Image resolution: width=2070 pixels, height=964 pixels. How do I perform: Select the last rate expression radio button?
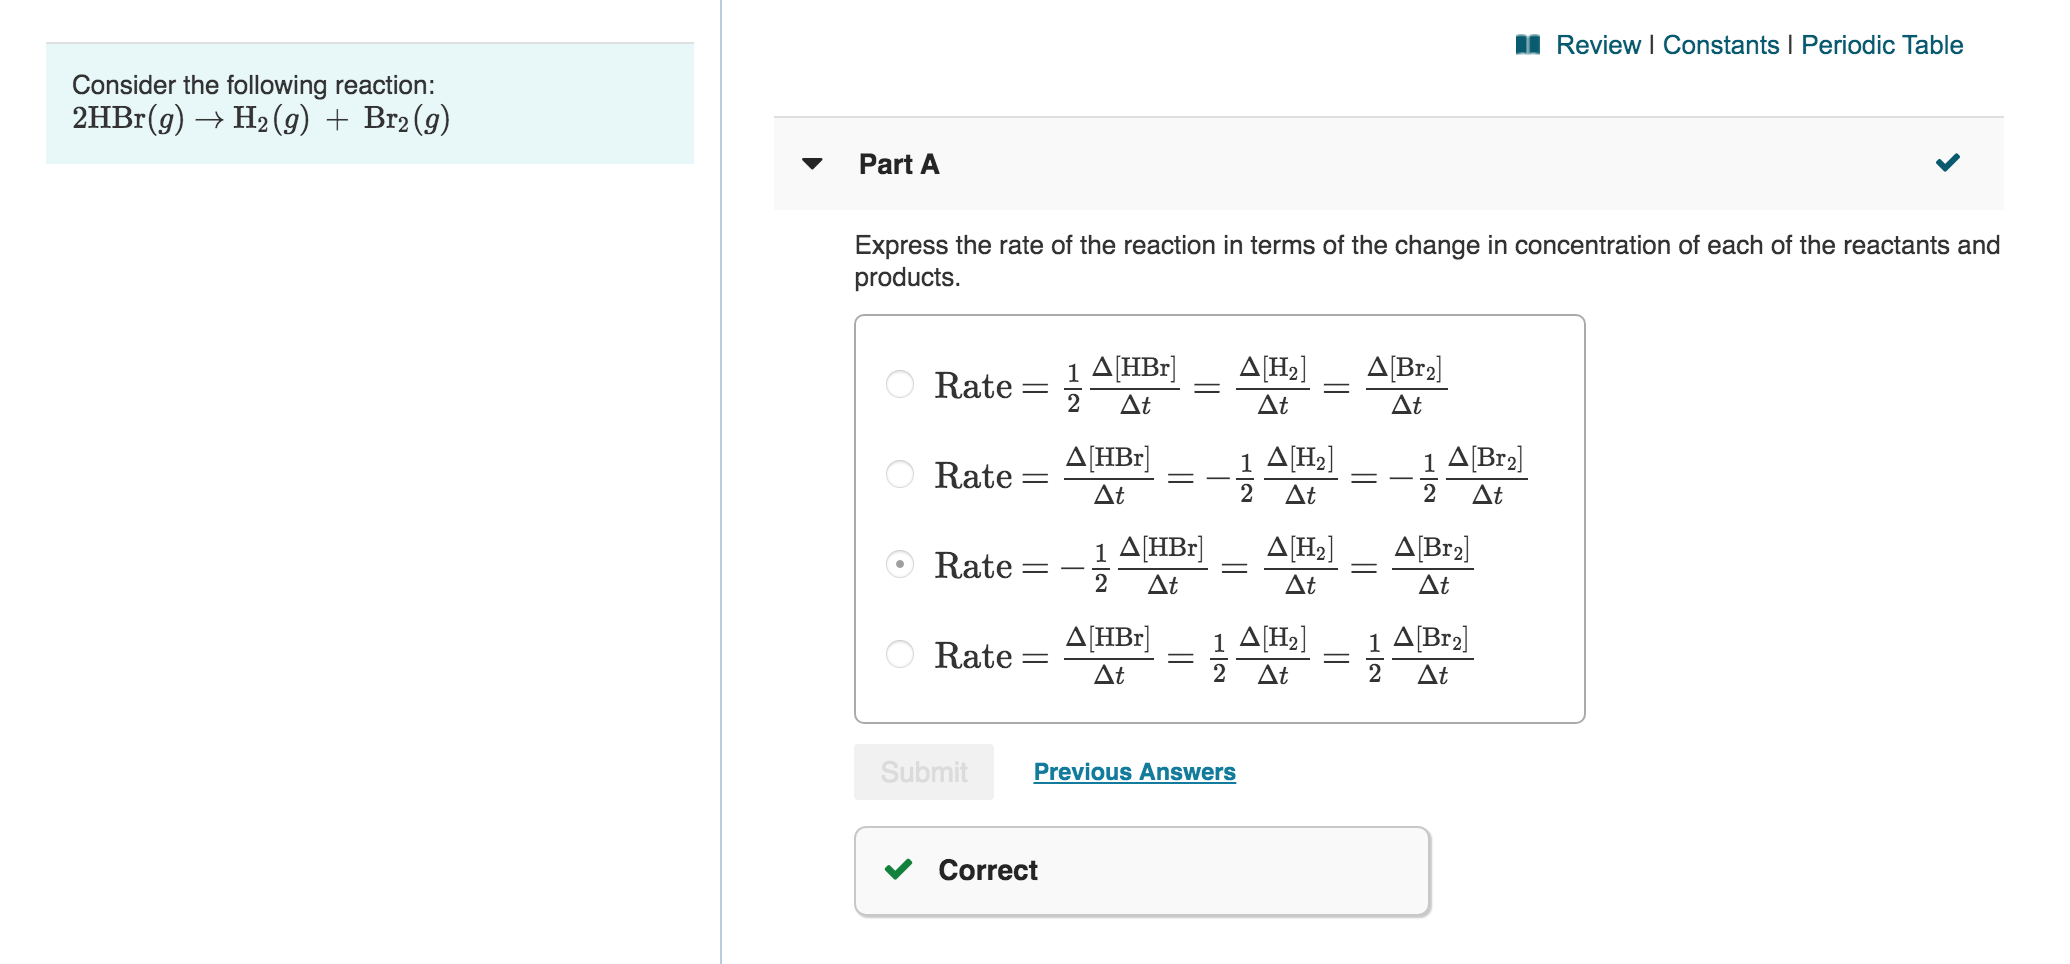(x=898, y=655)
